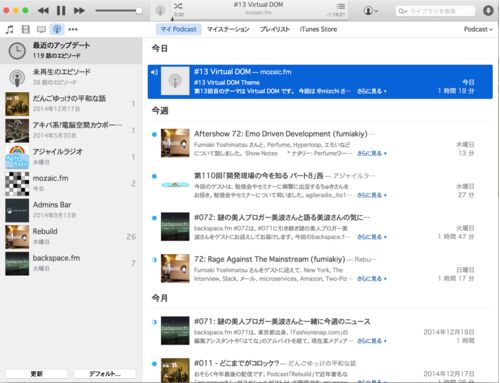Screen dimensions: 500x383
Task: Open アジャイルラジオ podcast in sidebar
Action: tap(71, 157)
